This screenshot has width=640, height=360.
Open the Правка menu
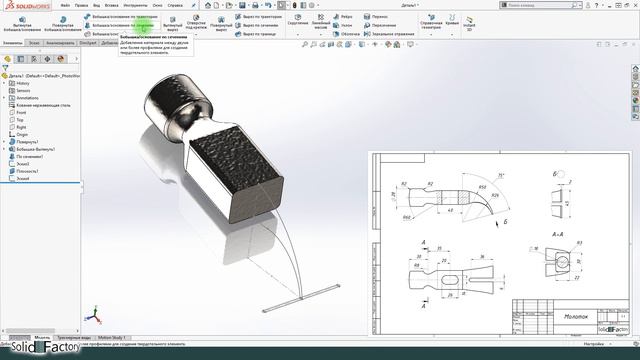(81, 6)
